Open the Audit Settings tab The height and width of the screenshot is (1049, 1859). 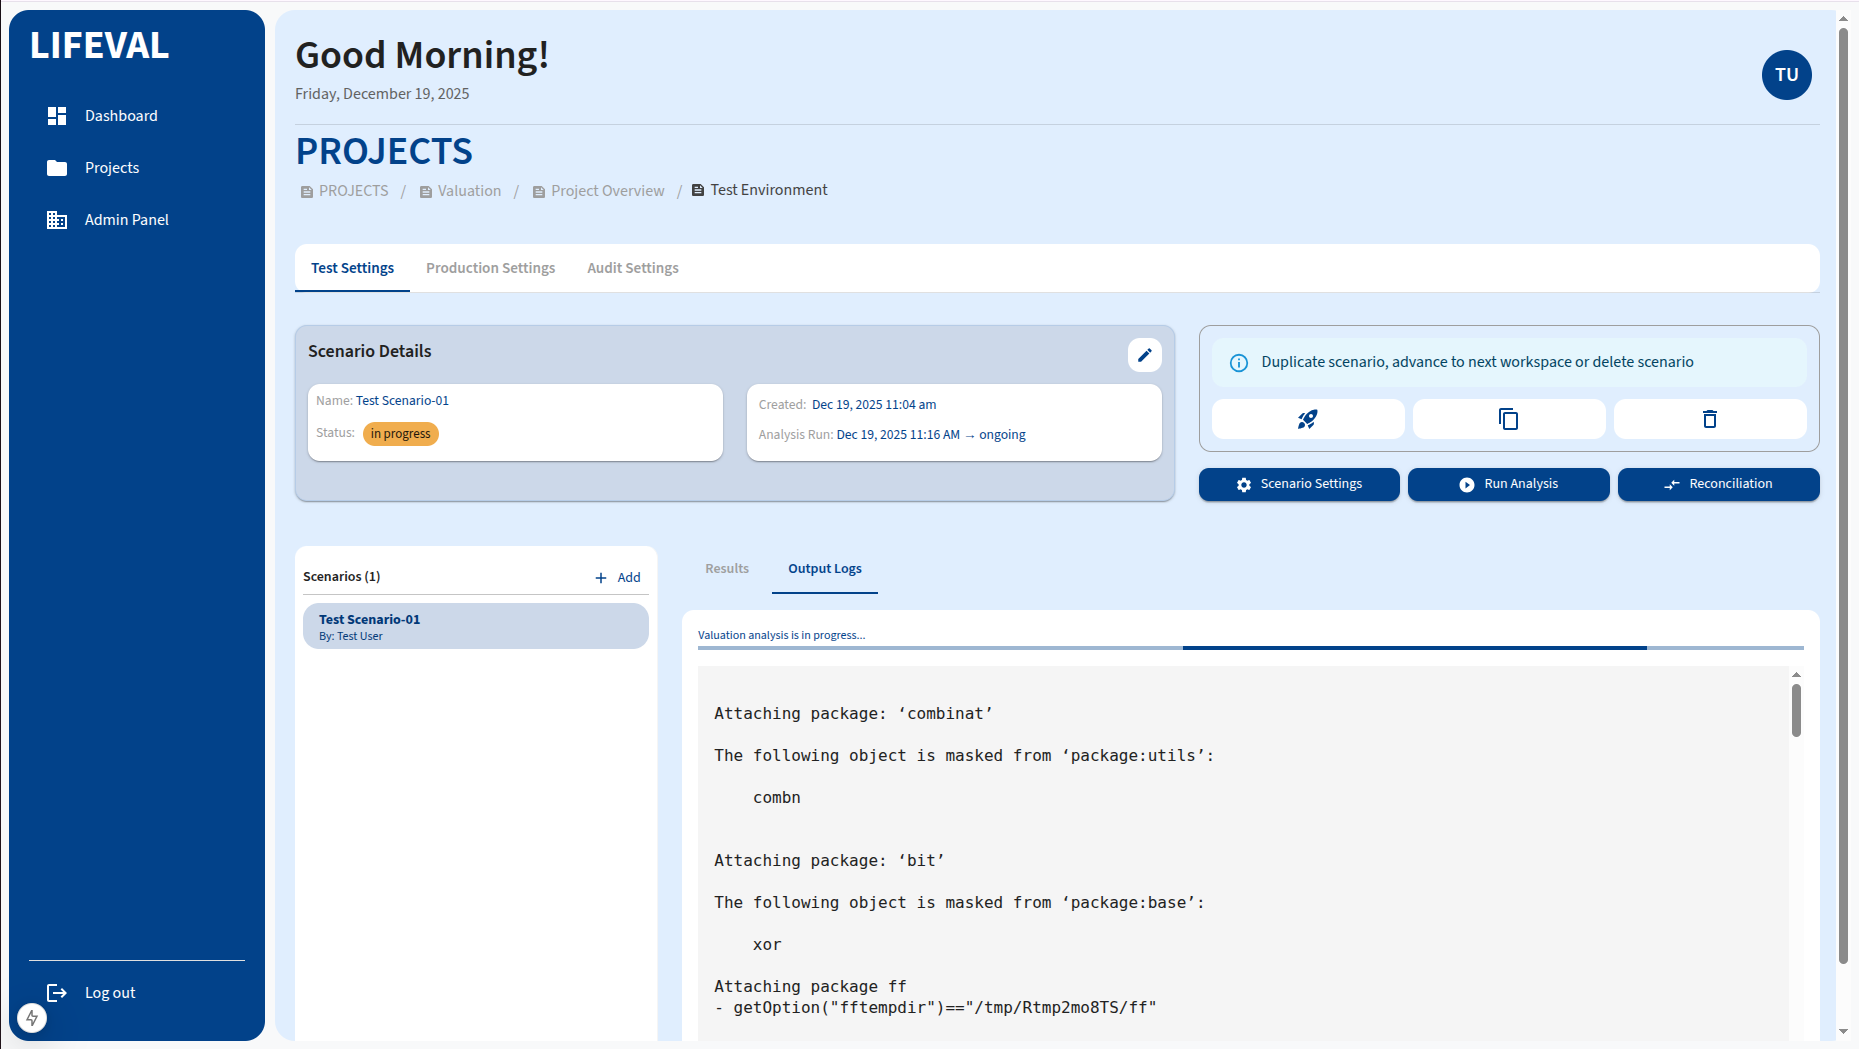click(632, 268)
